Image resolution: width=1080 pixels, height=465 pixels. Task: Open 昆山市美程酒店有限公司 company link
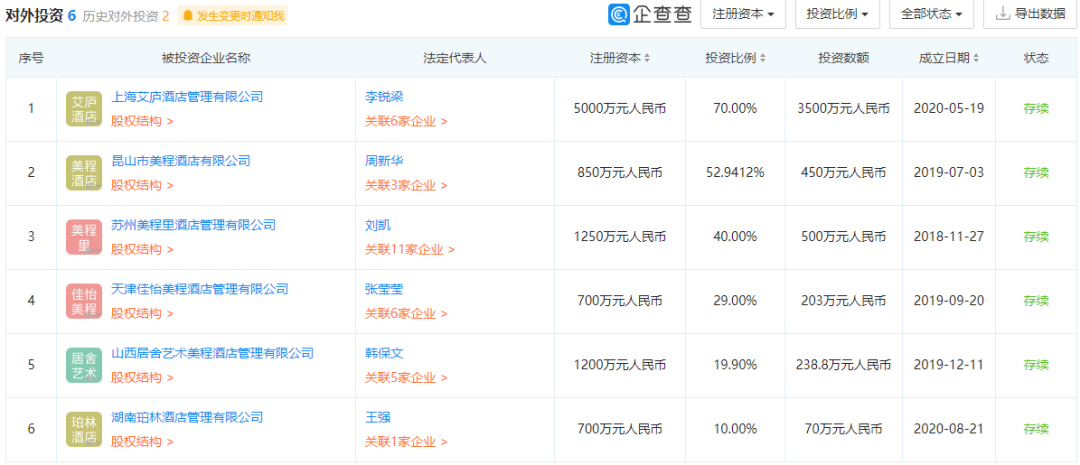180,161
